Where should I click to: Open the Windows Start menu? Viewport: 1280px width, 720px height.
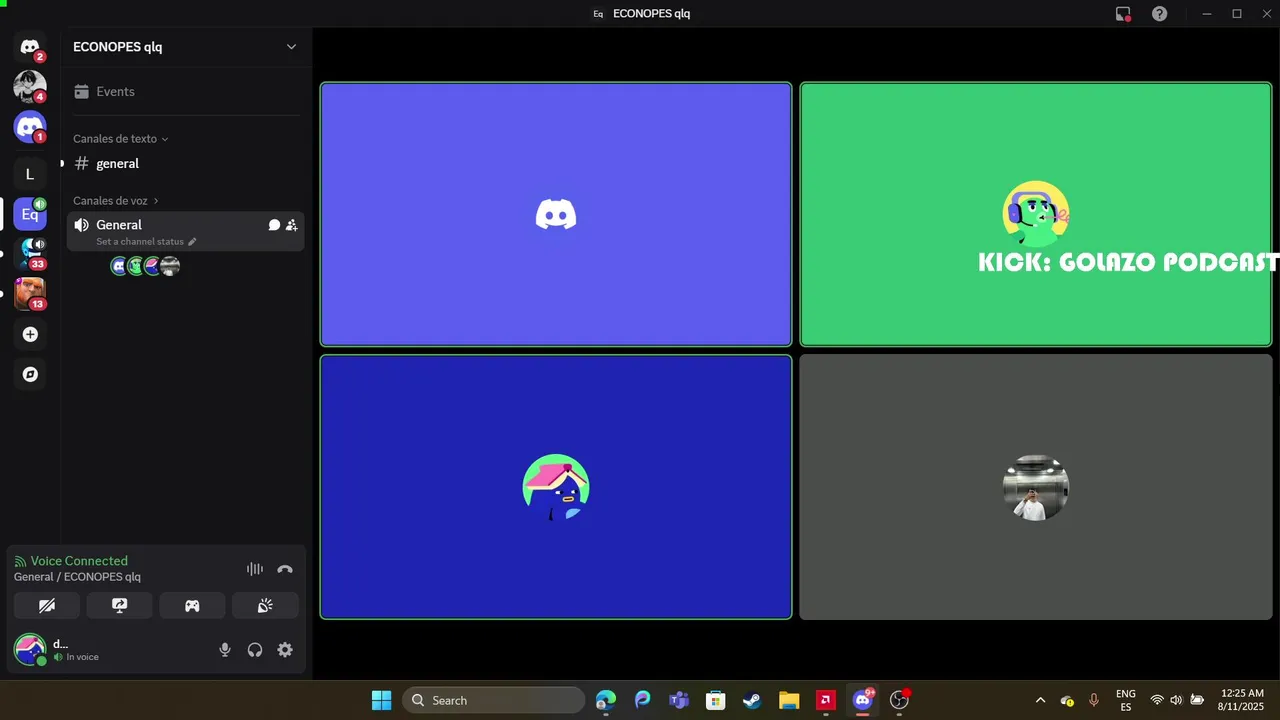click(x=382, y=700)
